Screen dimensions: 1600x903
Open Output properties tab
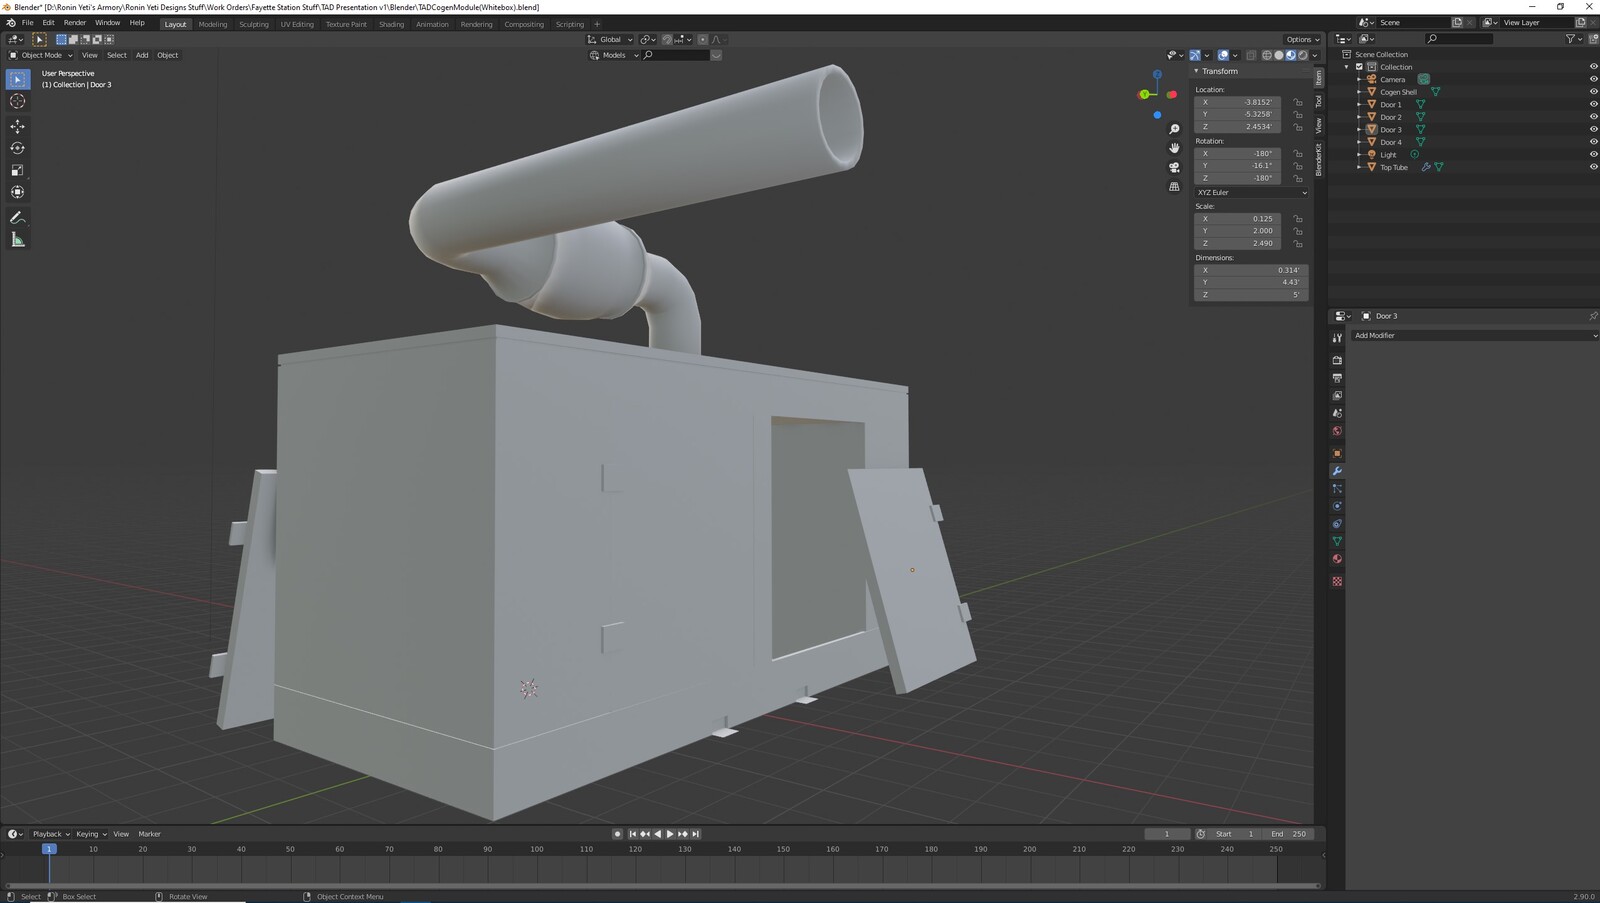pyautogui.click(x=1337, y=378)
